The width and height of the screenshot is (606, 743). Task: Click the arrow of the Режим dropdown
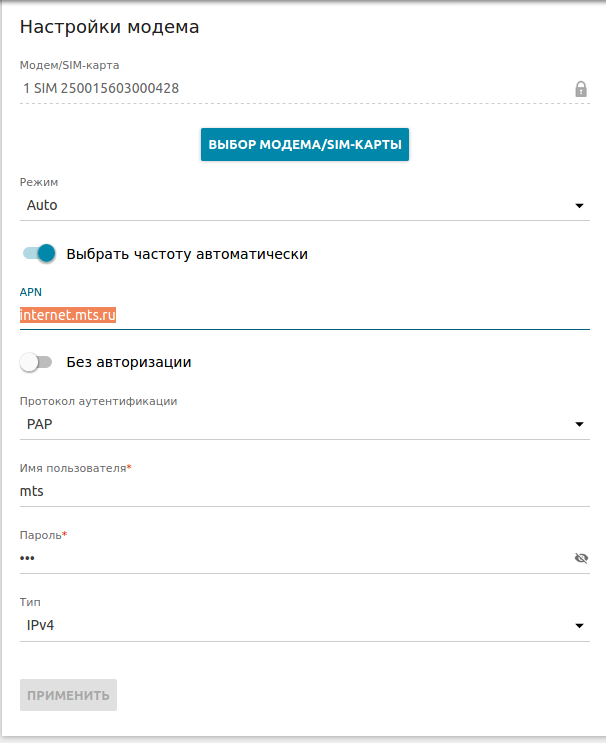coord(579,206)
